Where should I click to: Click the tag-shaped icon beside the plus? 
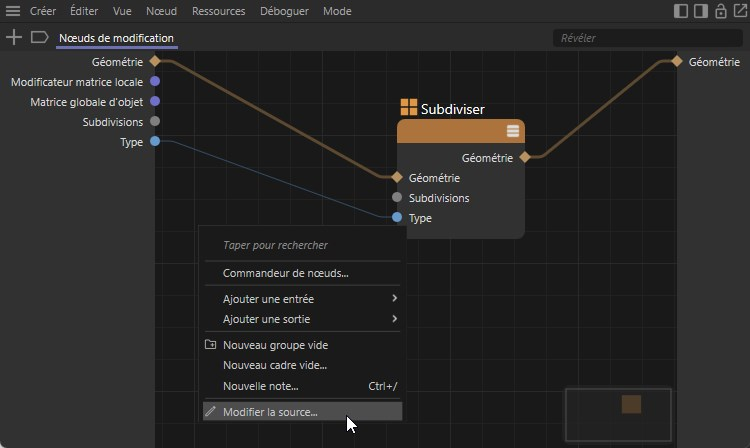click(39, 37)
